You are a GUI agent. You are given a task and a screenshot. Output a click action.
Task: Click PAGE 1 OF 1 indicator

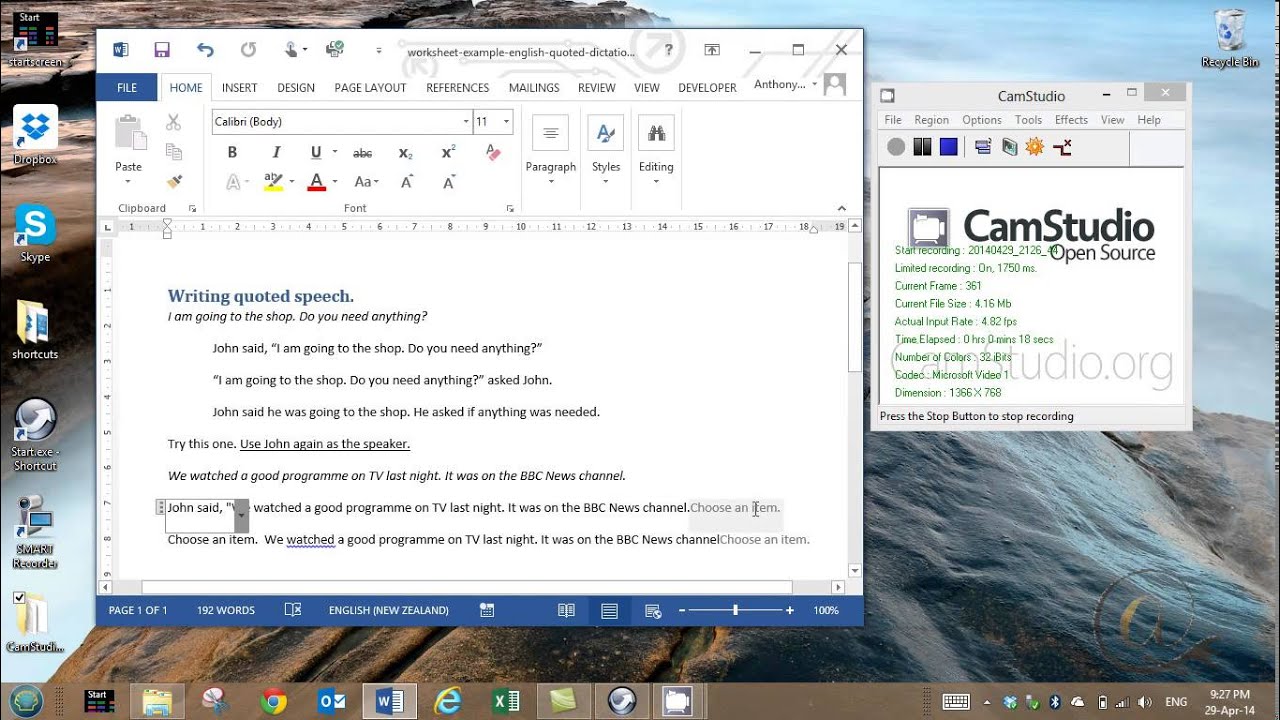pos(138,610)
